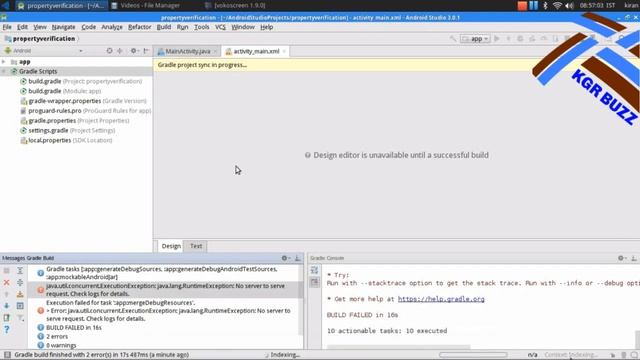Viewport: 640px width, 360px height.
Task: Hide the Project panel with the hide icon
Action: point(146,51)
